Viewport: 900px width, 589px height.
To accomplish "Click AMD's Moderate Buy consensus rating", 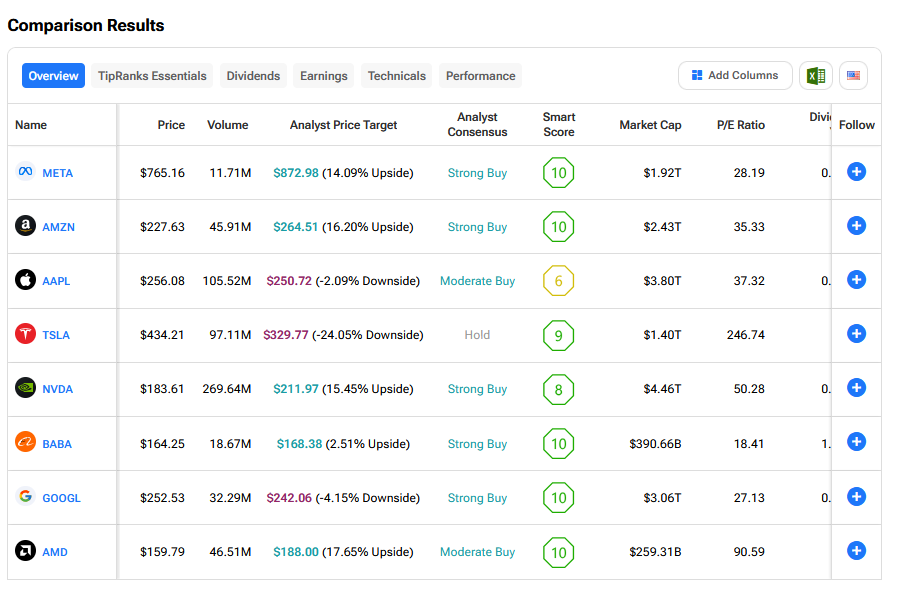I will pos(478,552).
